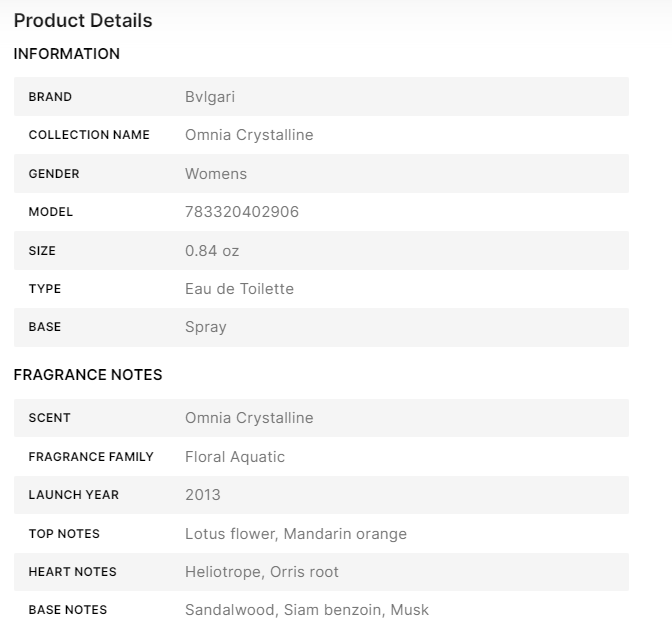Screen dimensions: 672x635
Task: Click the FRAGRANCE NOTES section header
Action: click(x=88, y=375)
